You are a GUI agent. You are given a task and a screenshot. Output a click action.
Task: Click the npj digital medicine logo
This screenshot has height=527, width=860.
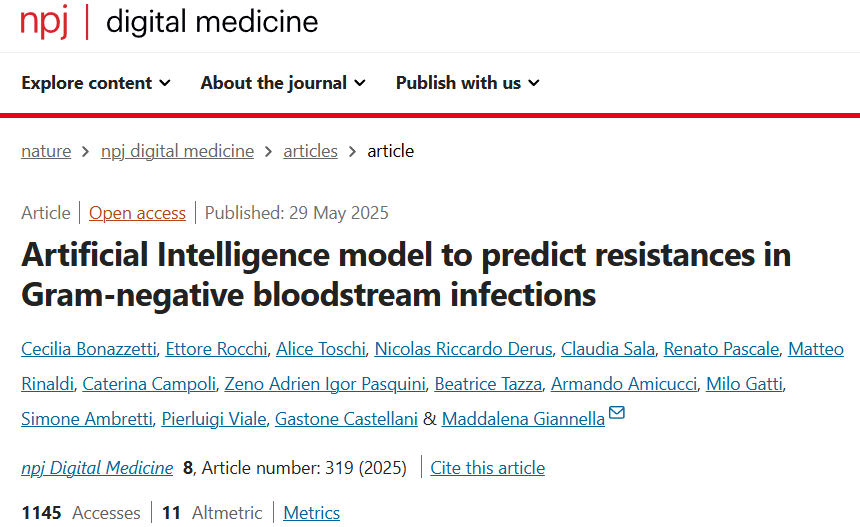tap(169, 22)
